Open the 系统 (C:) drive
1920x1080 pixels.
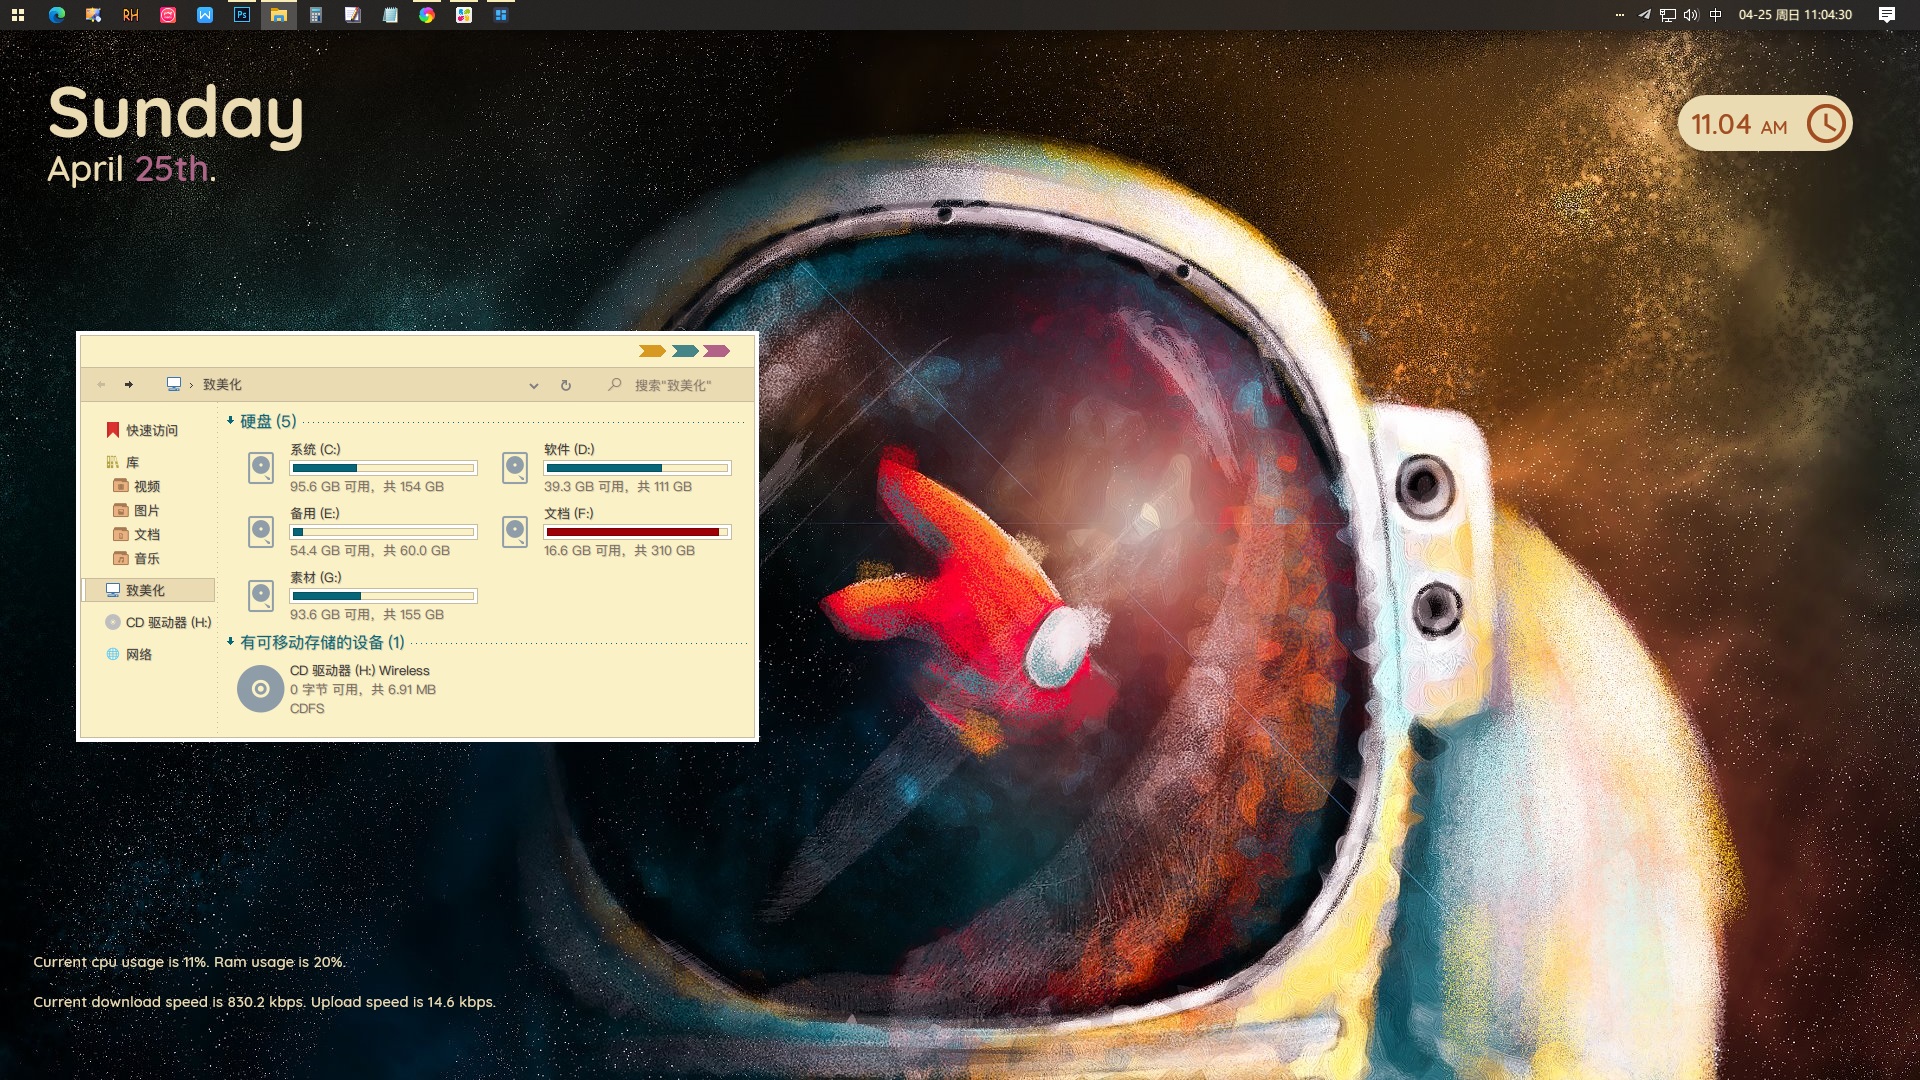click(315, 450)
